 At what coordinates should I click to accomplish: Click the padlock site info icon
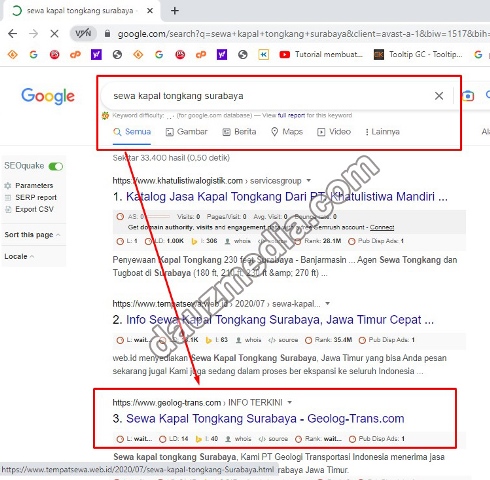point(107,34)
